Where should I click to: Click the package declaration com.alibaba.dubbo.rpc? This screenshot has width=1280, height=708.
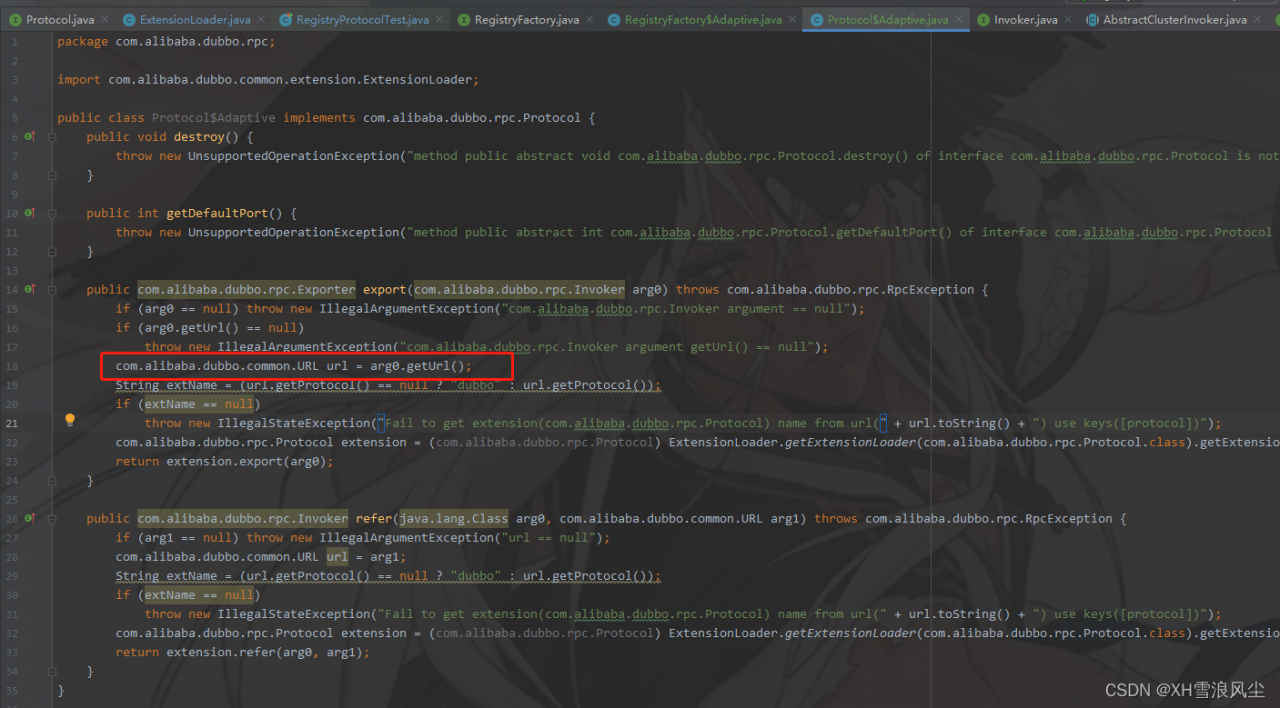(x=191, y=42)
